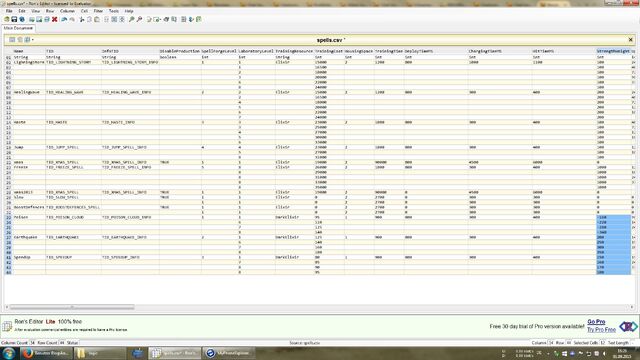Click the Pro version logo icon
Screen dimensions: 640x360
tap(628, 326)
